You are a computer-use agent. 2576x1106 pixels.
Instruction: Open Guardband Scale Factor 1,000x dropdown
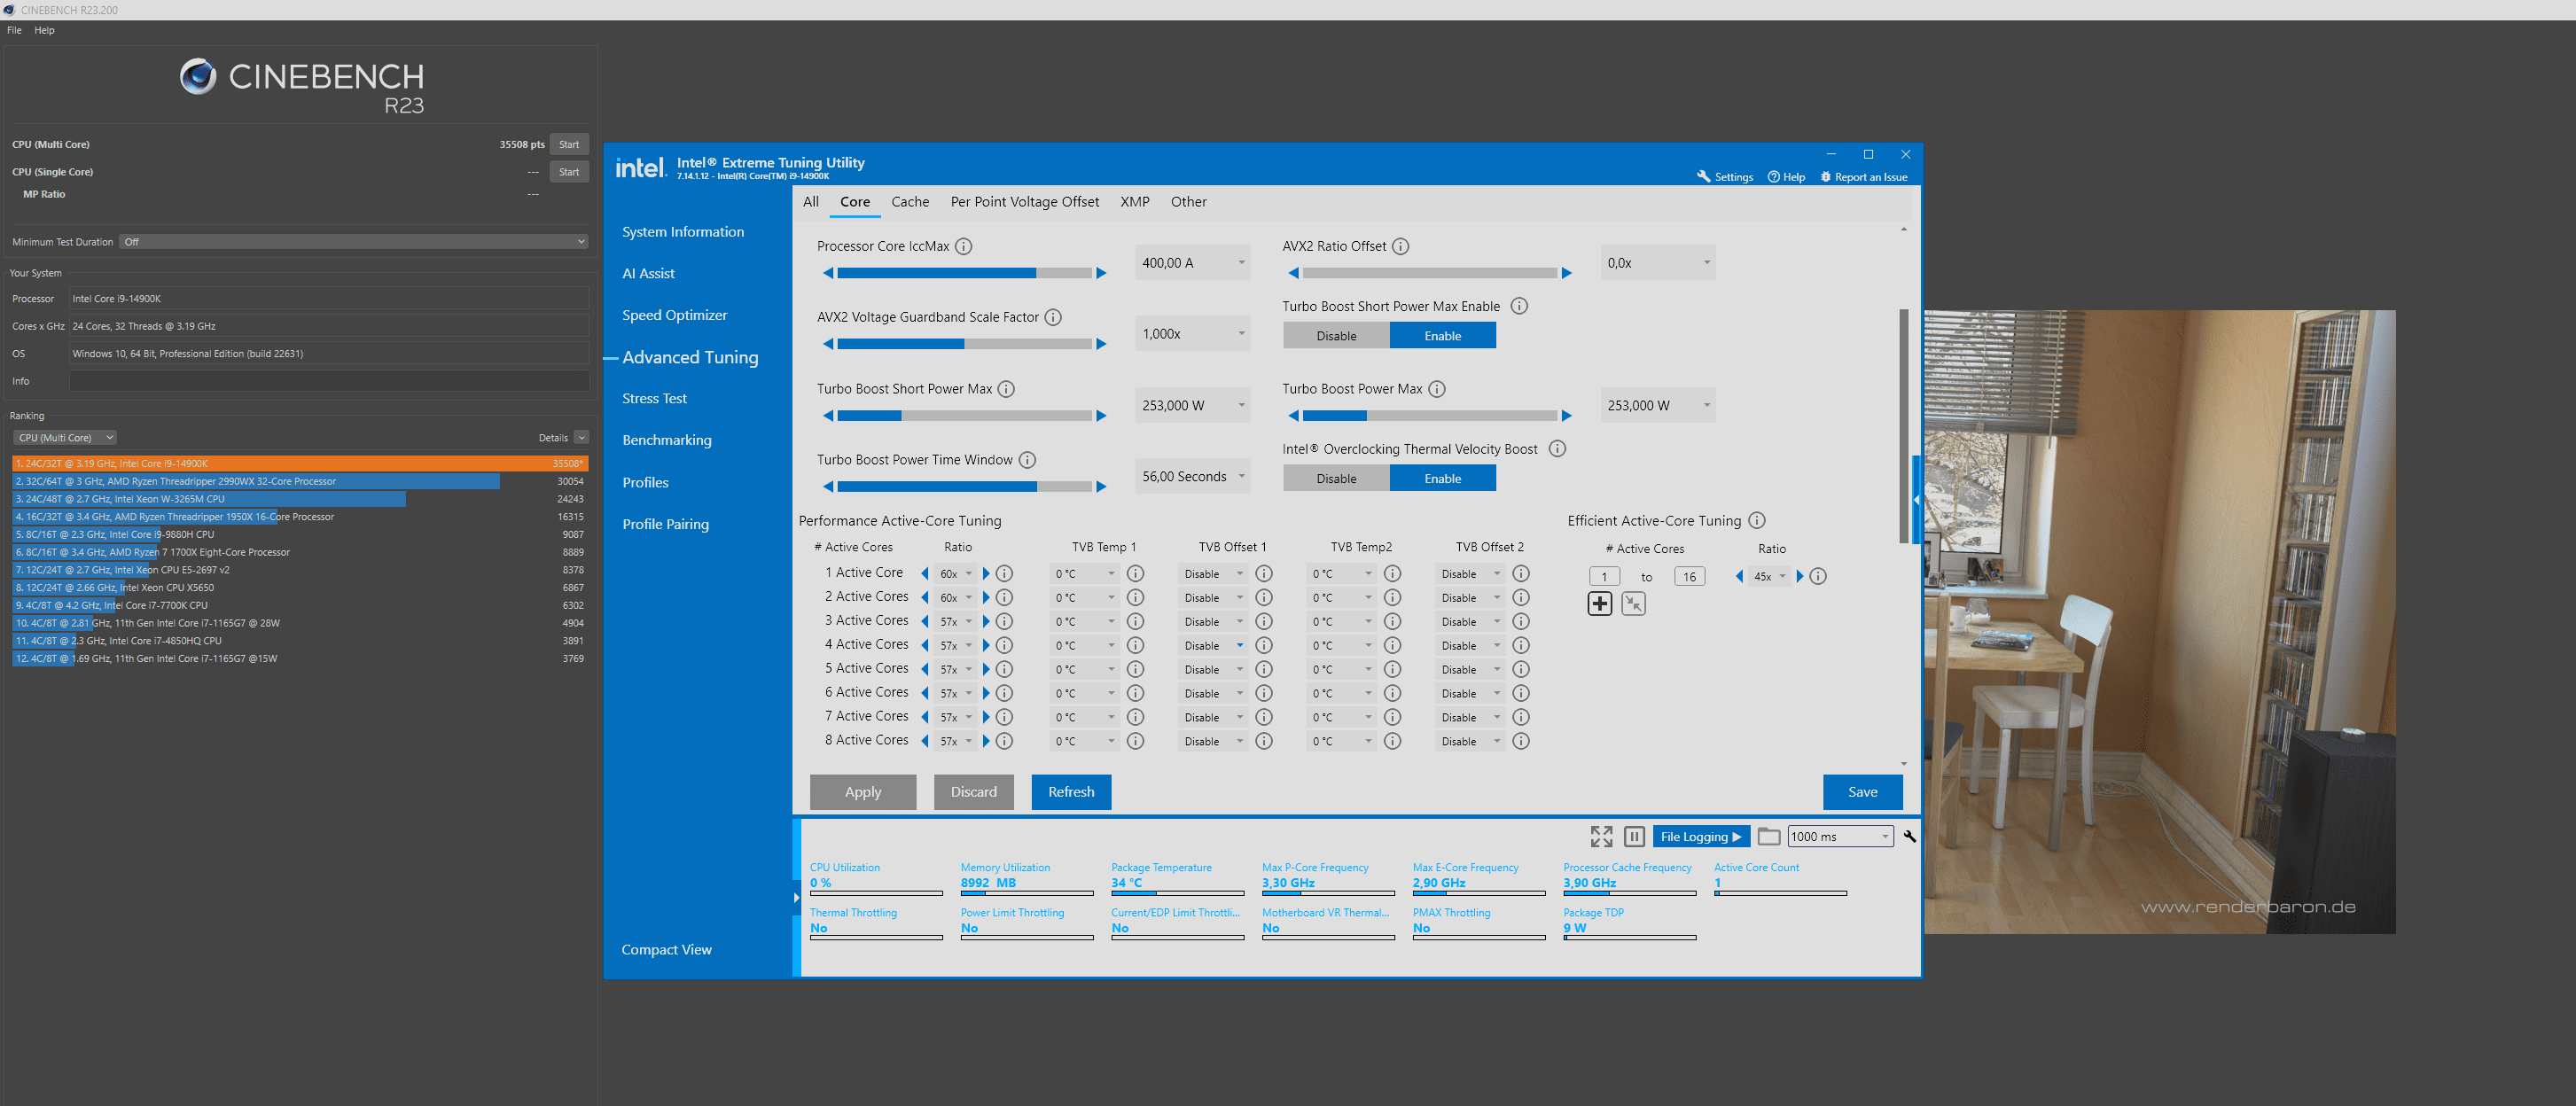tap(1192, 334)
